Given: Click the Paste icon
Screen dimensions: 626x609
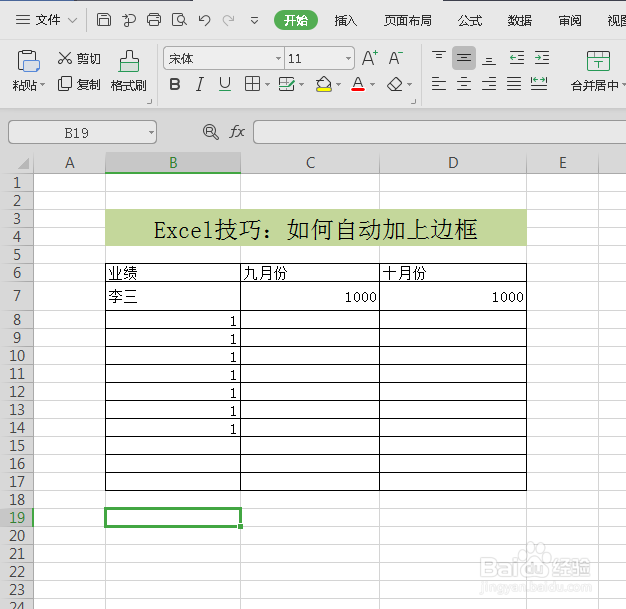Looking at the screenshot, I should (x=28, y=61).
